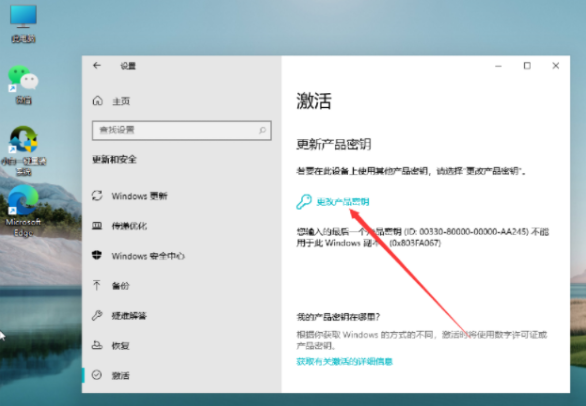This screenshot has height=406, width=586.
Task: Minimize the Settings window
Action: point(498,66)
